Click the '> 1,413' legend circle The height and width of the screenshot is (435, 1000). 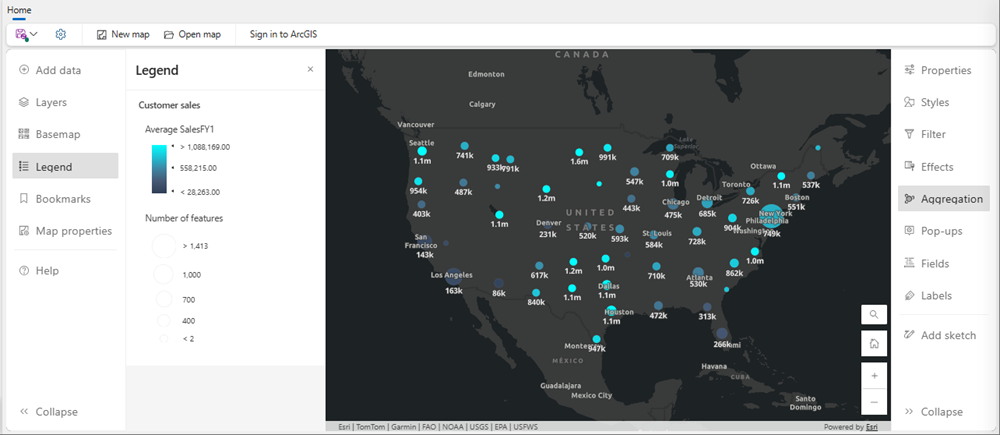coord(164,246)
